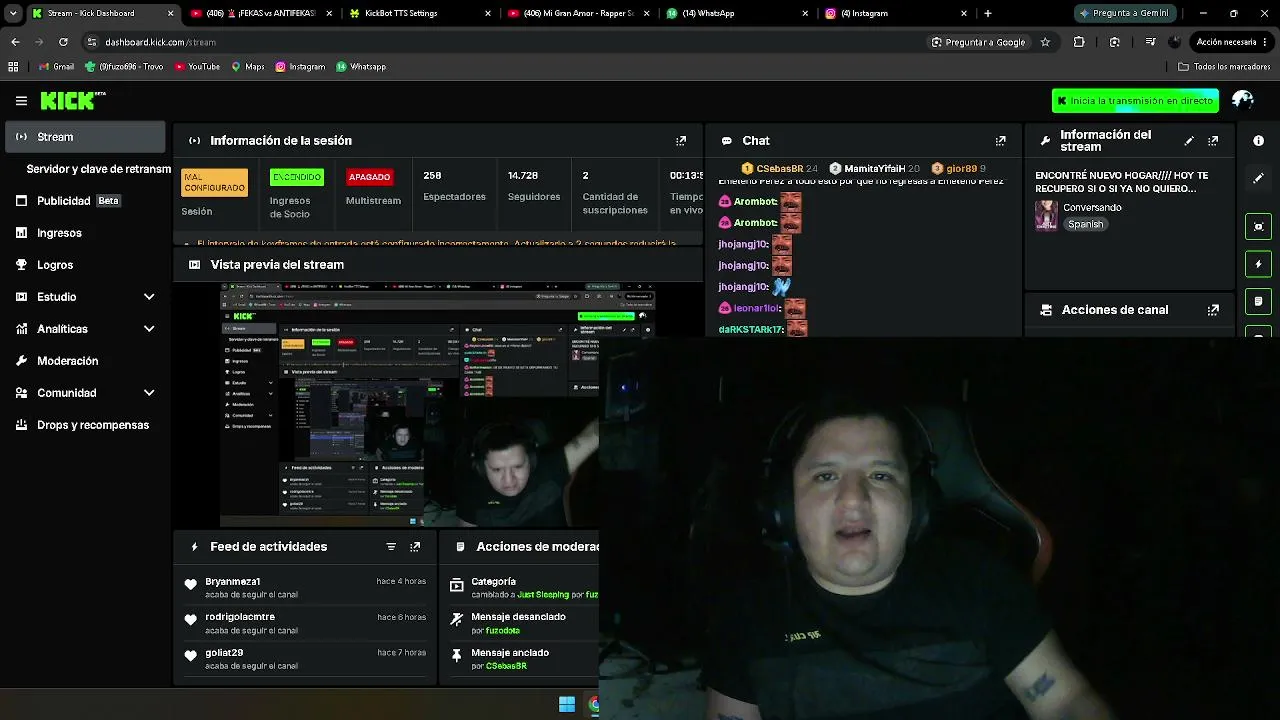Click the Pregunta a Gemini button
1280x720 pixels.
pyautogui.click(x=1124, y=14)
